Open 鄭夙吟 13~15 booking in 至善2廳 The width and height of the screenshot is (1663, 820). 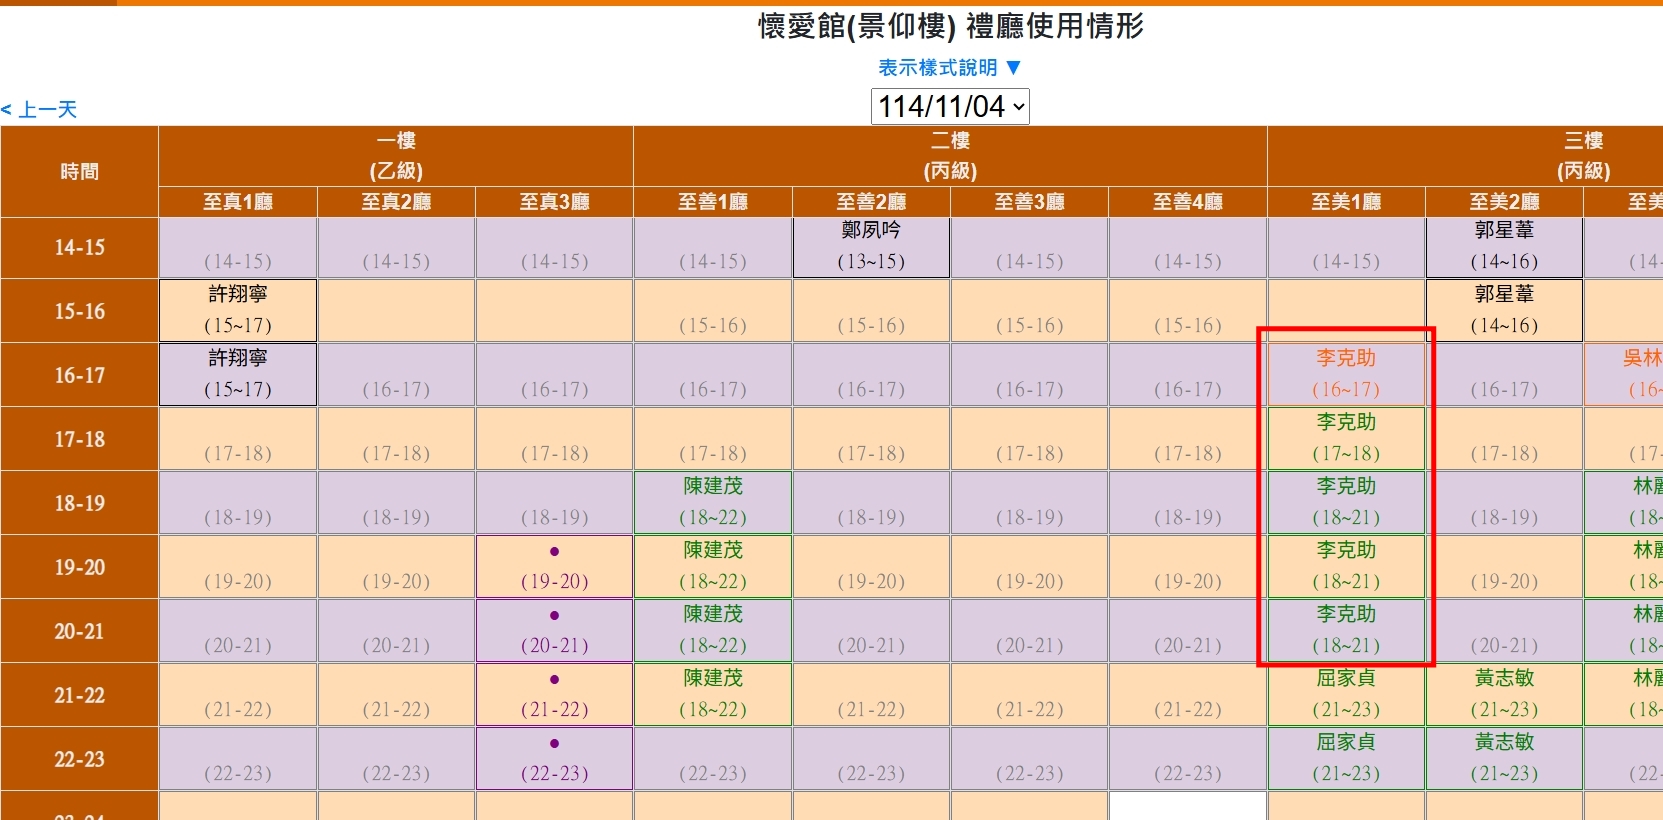(x=870, y=246)
